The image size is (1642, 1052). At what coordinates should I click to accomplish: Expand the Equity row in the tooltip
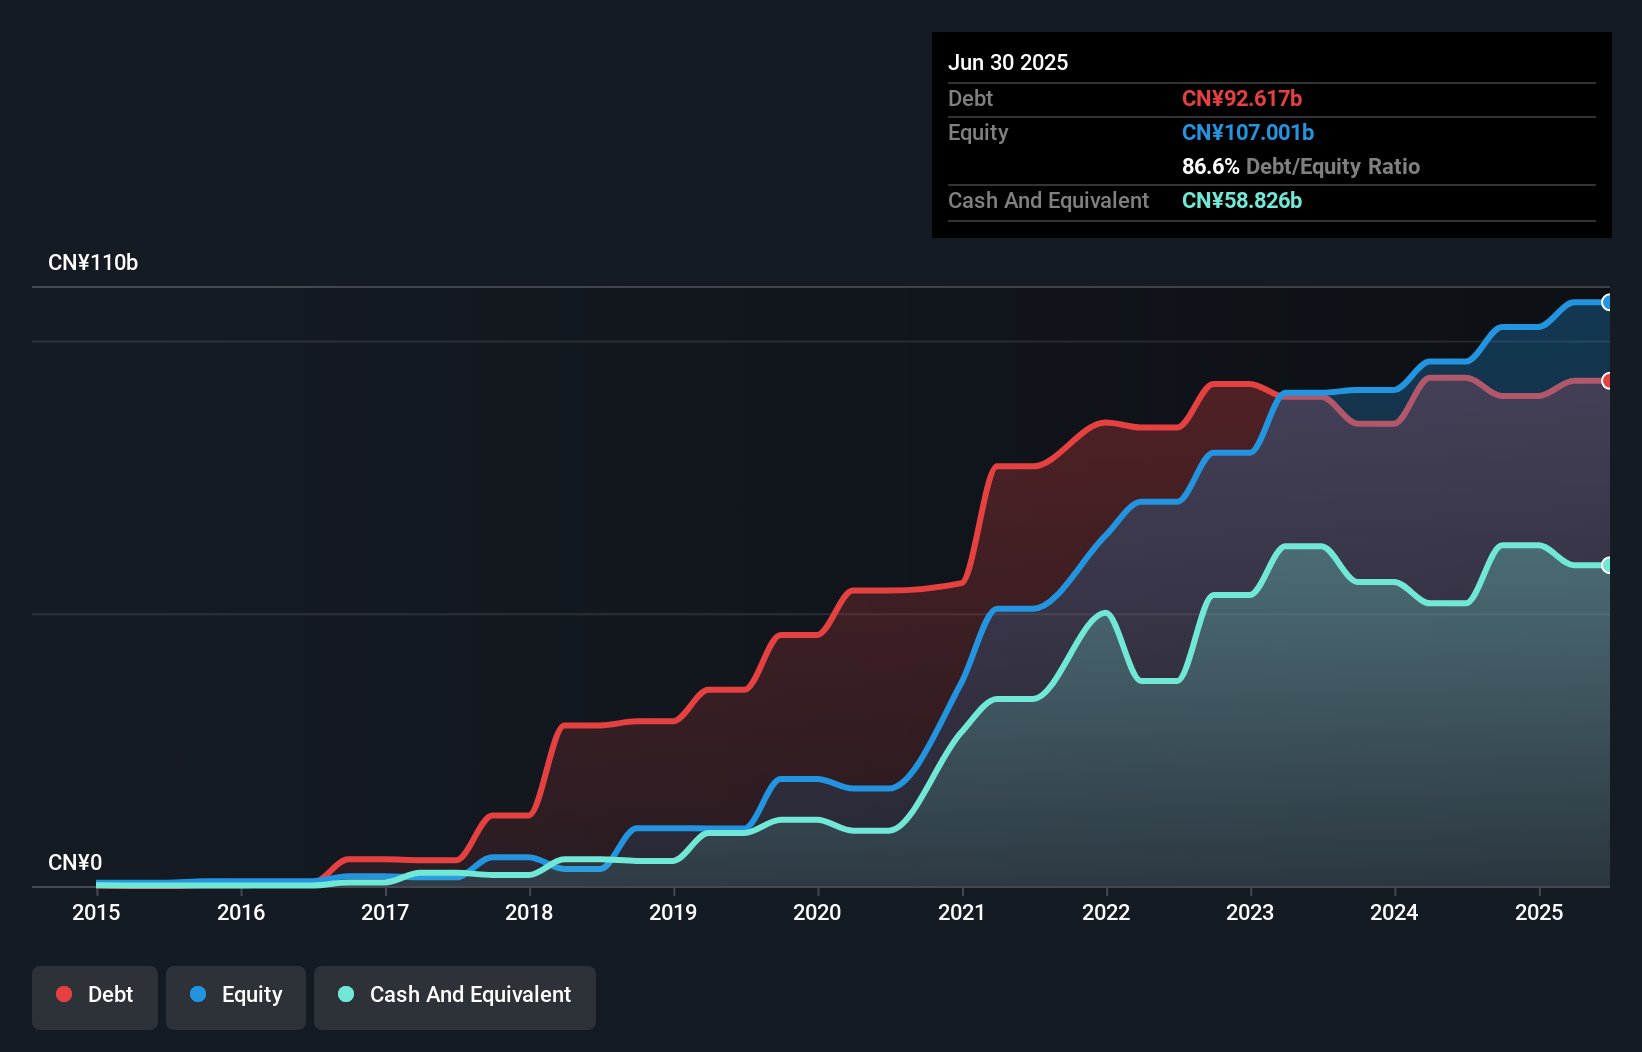[x=978, y=132]
